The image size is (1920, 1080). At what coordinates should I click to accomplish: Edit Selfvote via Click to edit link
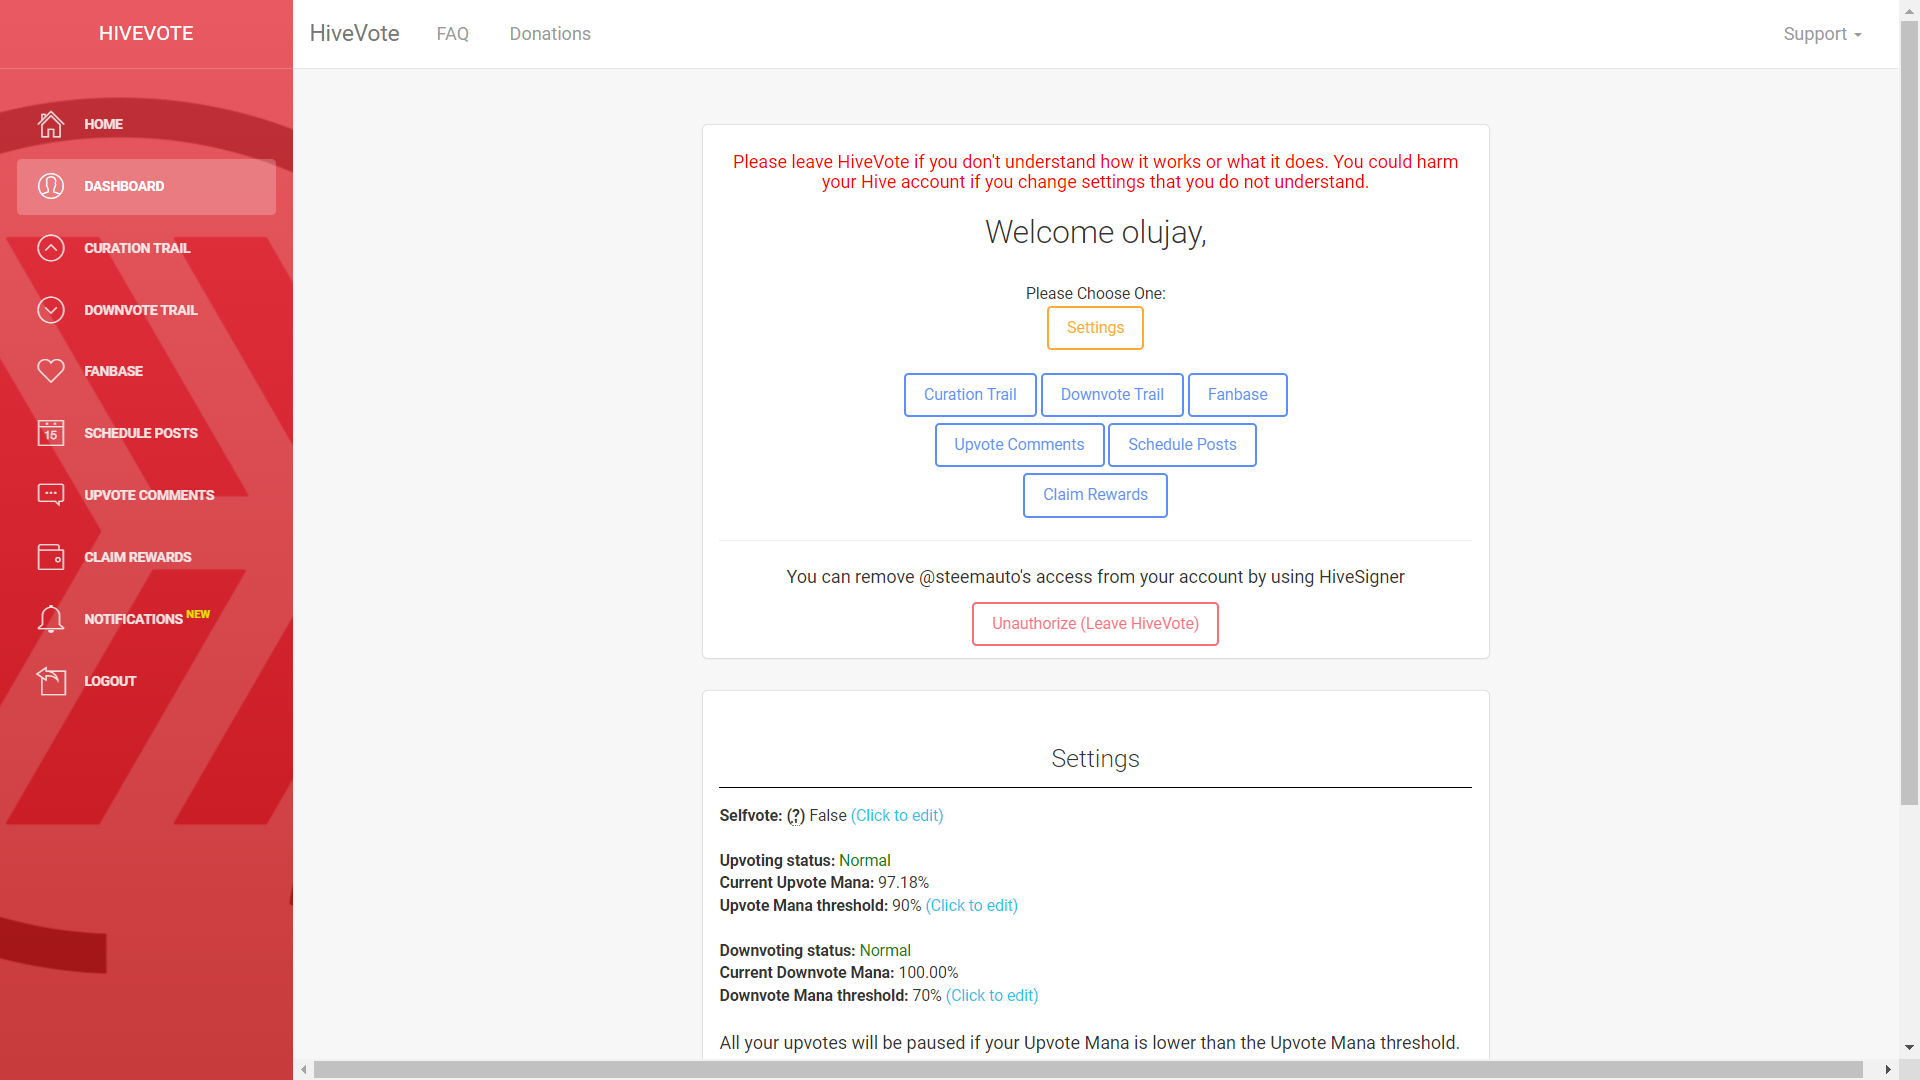pyautogui.click(x=897, y=816)
